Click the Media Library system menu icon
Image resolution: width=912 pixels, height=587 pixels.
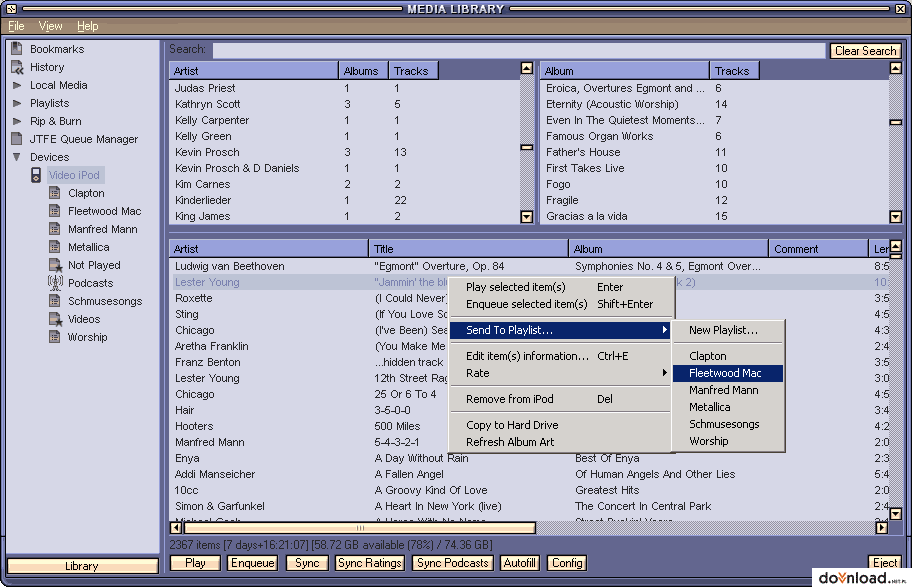tap(11, 9)
